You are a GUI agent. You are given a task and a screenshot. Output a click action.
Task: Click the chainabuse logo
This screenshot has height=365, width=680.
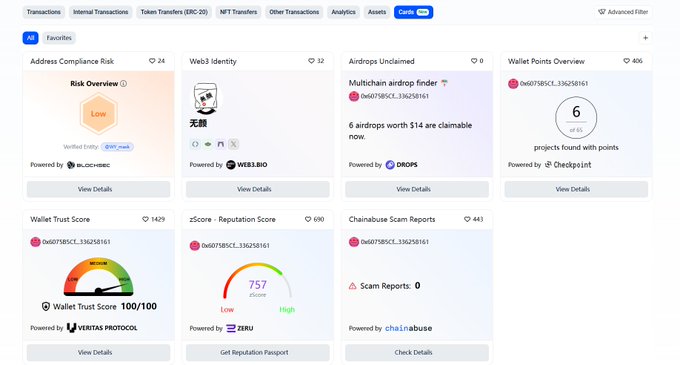click(409, 328)
